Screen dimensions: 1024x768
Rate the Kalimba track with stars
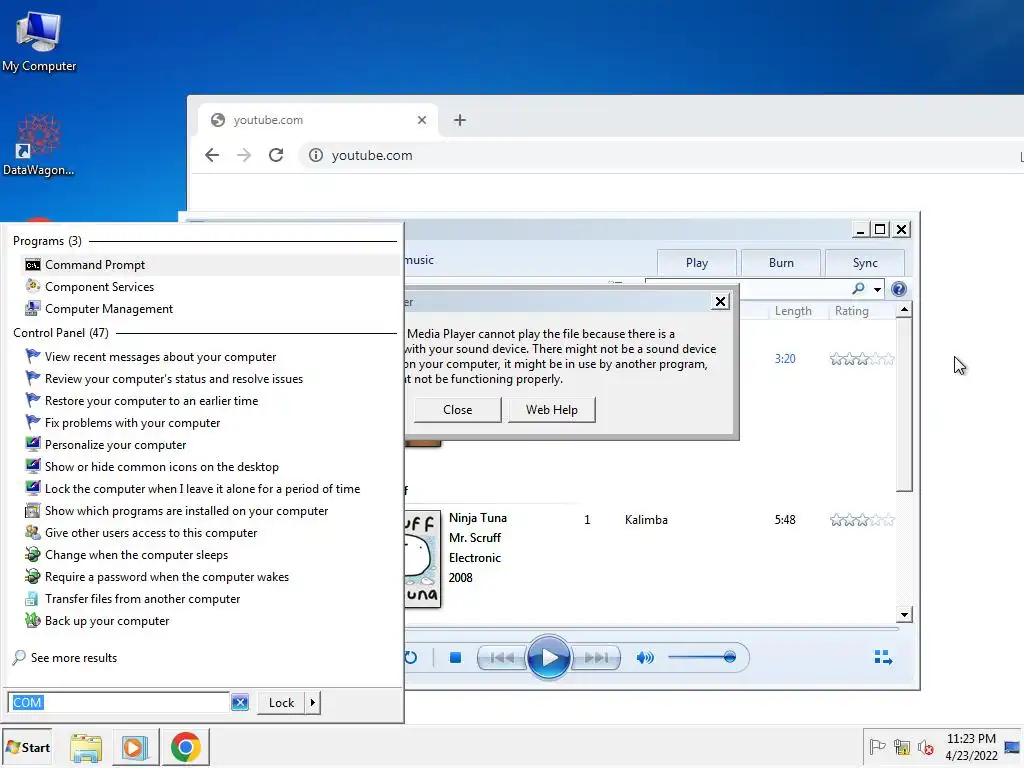click(861, 520)
